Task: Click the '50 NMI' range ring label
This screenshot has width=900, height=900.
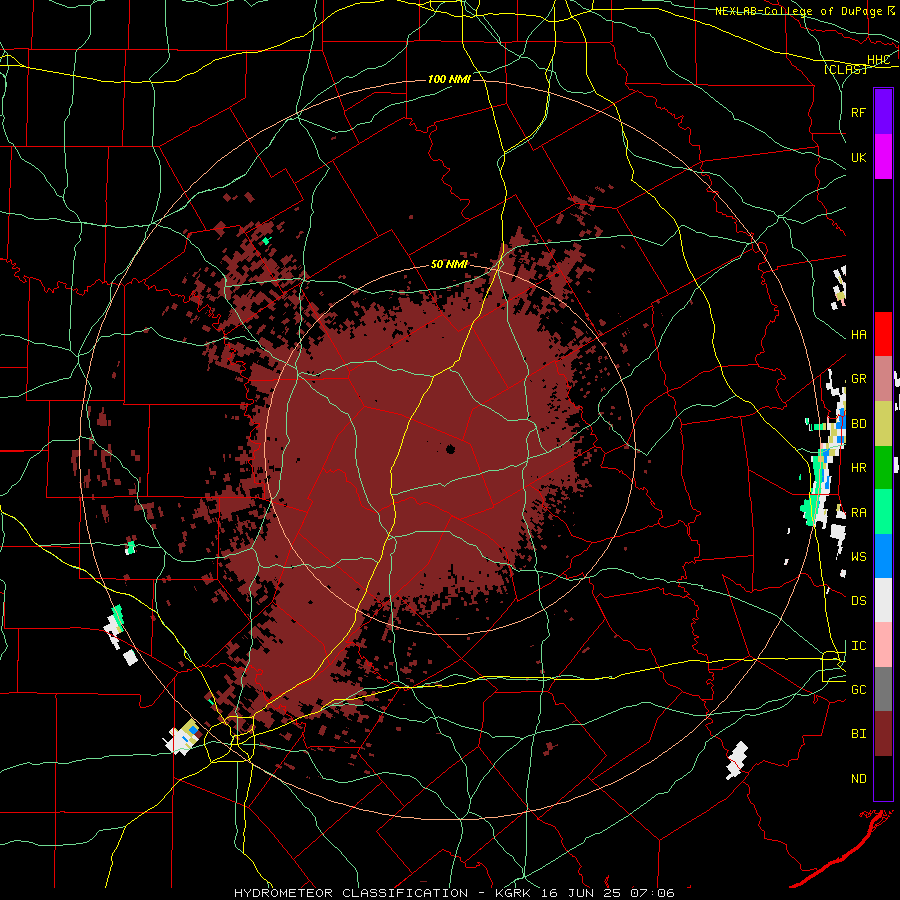Action: click(x=449, y=264)
